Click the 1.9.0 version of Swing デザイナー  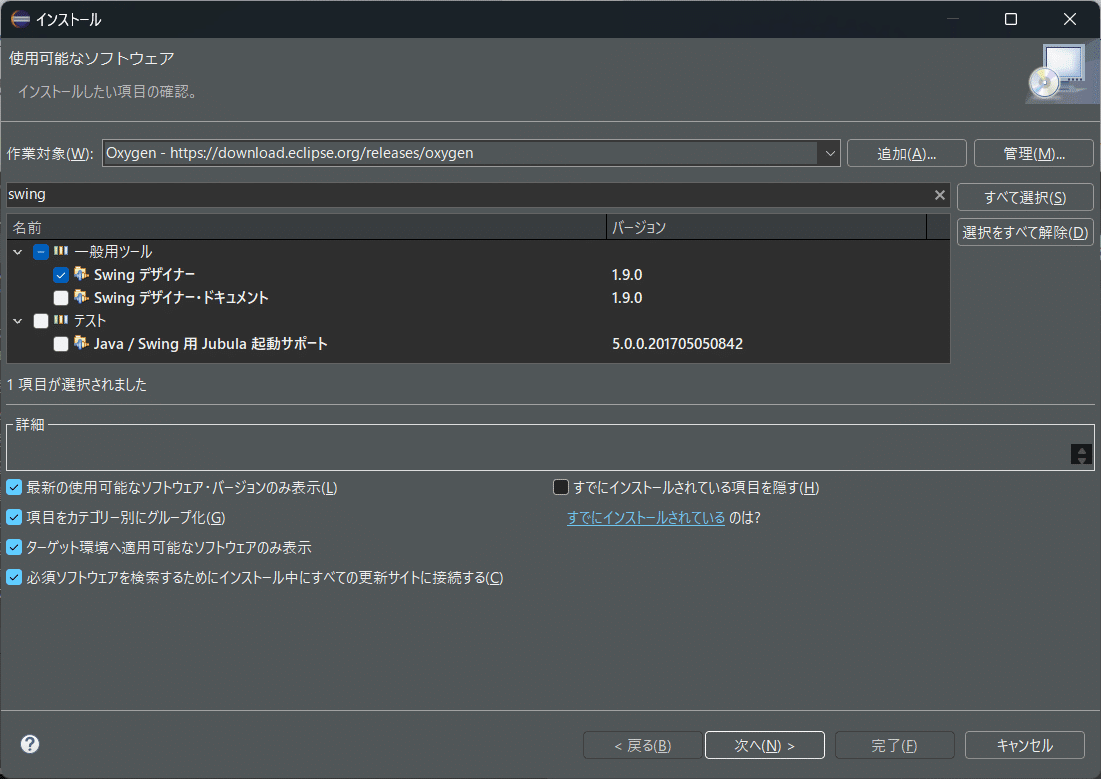627,275
